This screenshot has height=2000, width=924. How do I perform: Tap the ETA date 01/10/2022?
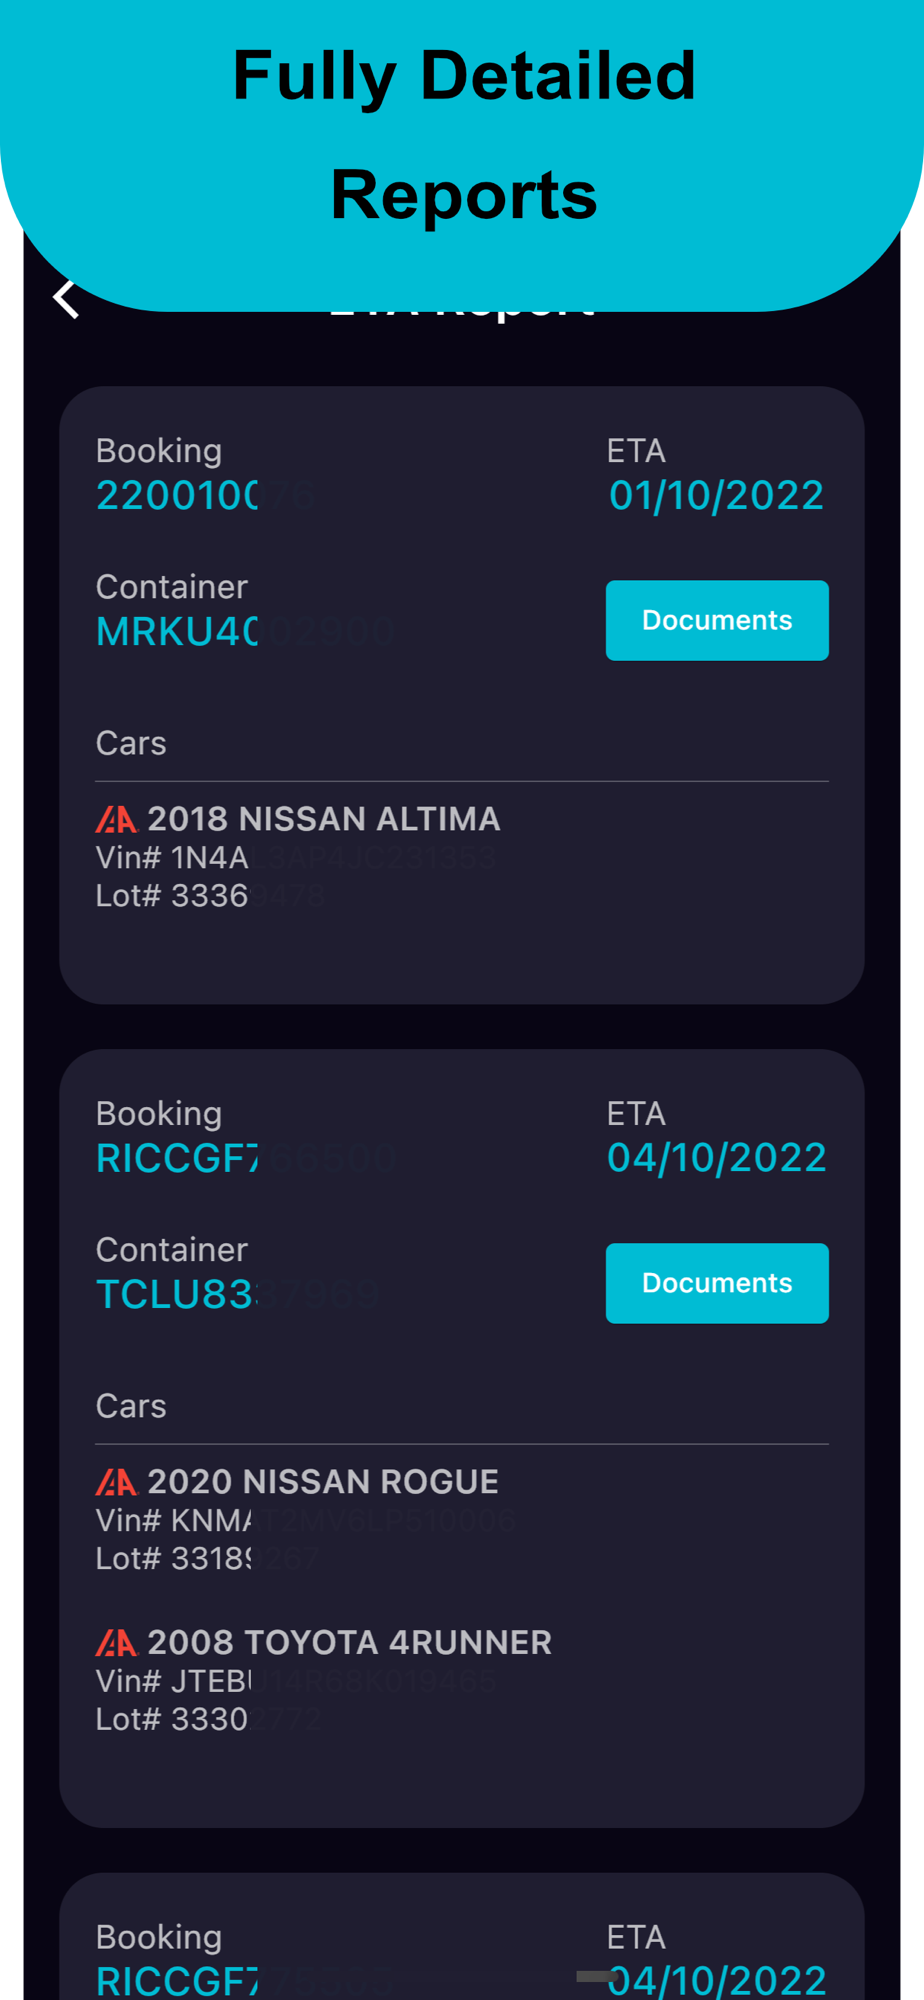tap(716, 495)
